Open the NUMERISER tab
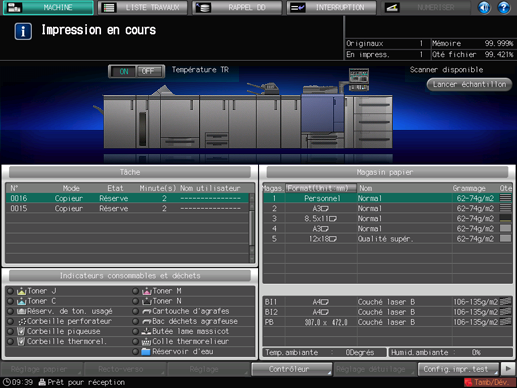The height and width of the screenshot is (388, 517). tap(426, 7)
